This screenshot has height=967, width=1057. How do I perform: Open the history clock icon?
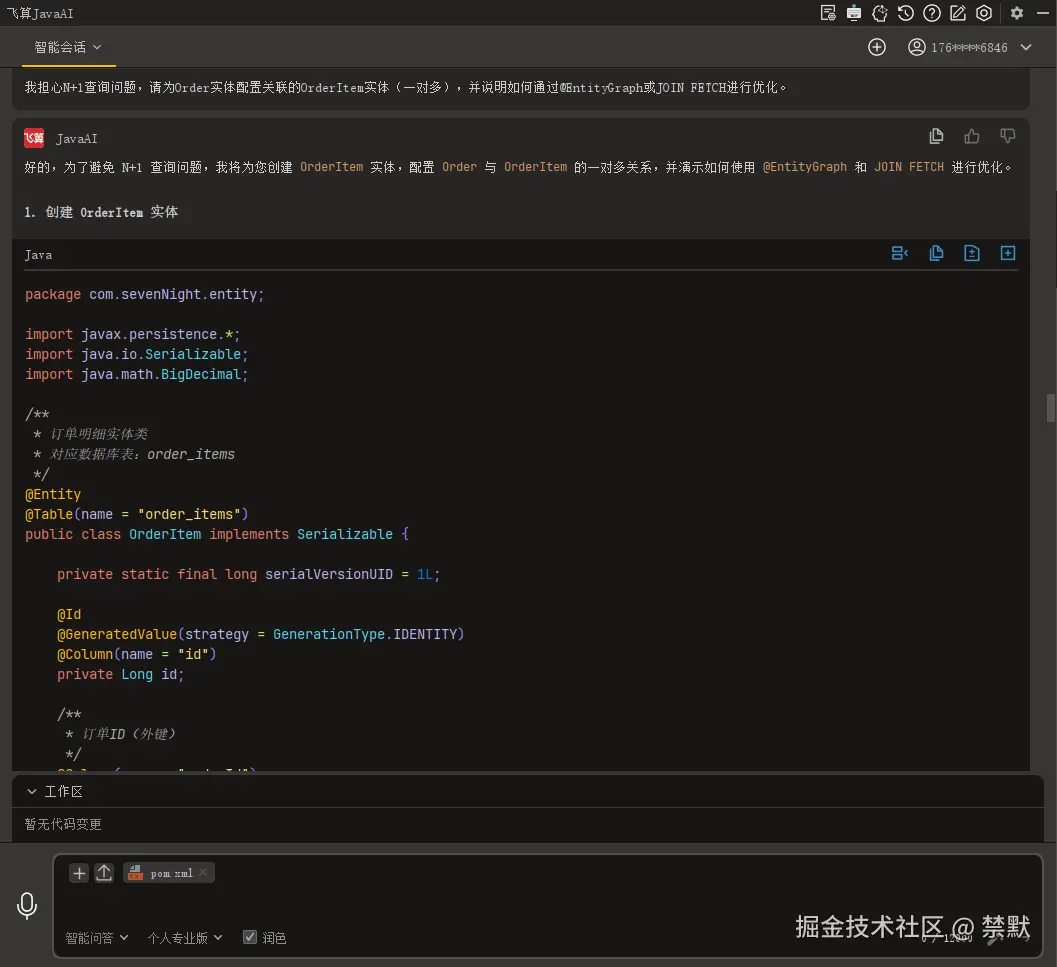click(x=905, y=13)
